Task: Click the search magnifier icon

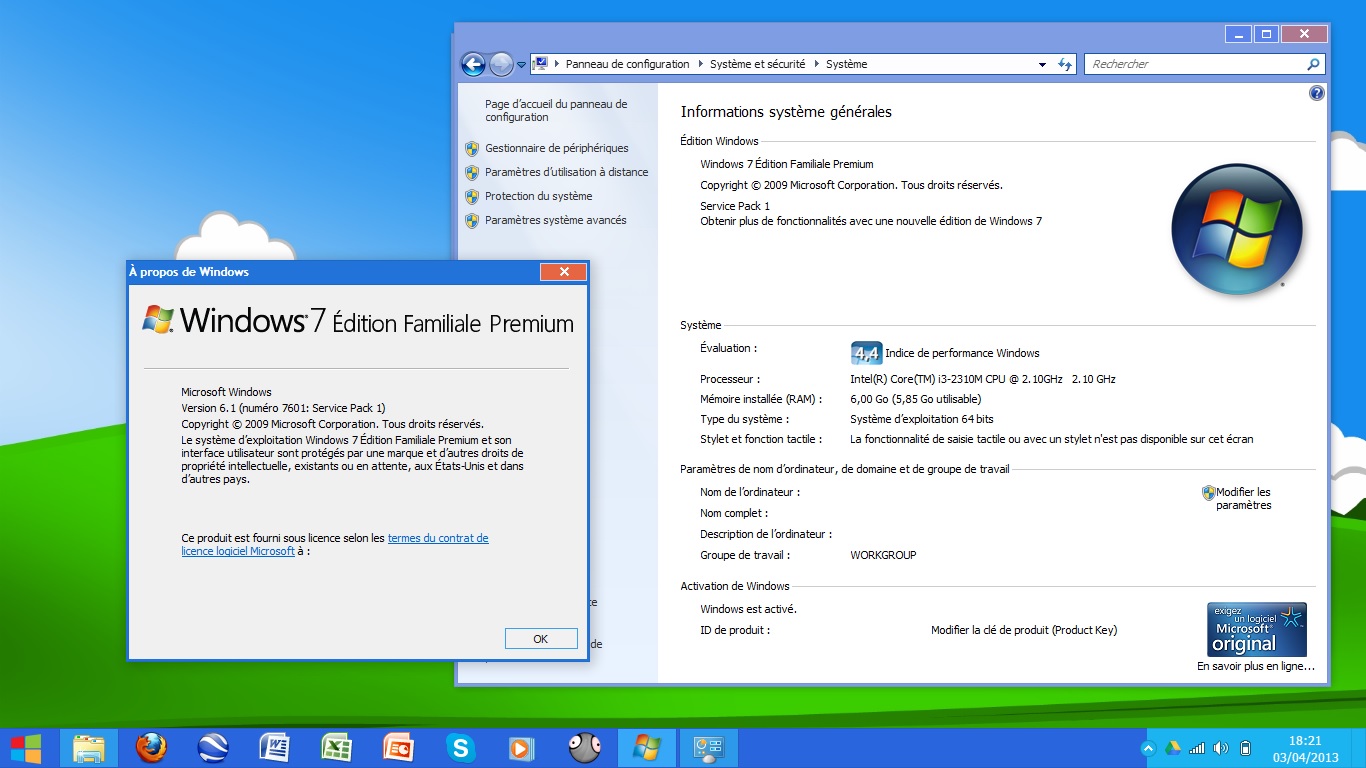Action: (x=1314, y=64)
